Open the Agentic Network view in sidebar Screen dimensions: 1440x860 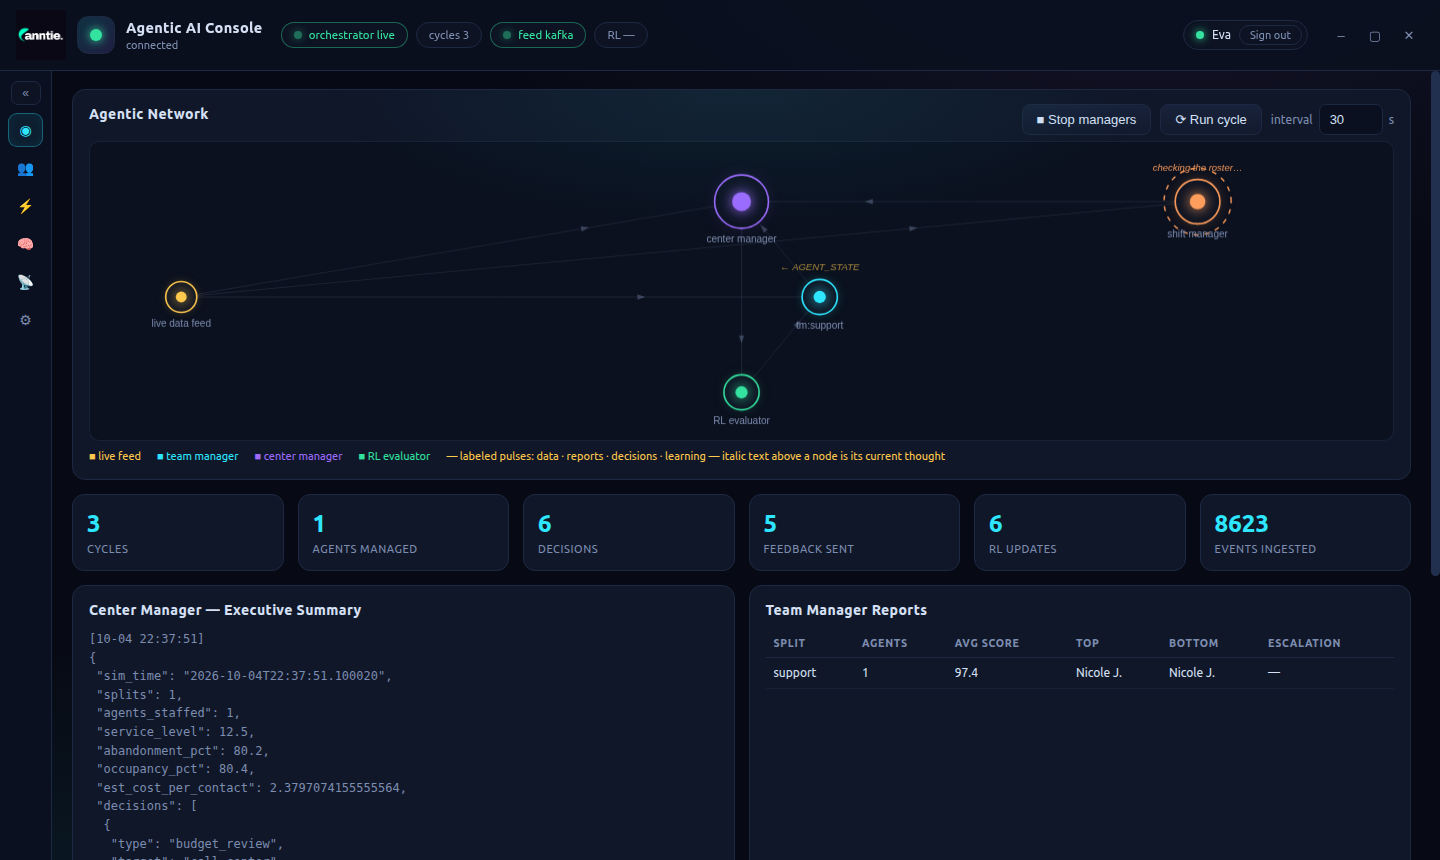pyautogui.click(x=26, y=131)
